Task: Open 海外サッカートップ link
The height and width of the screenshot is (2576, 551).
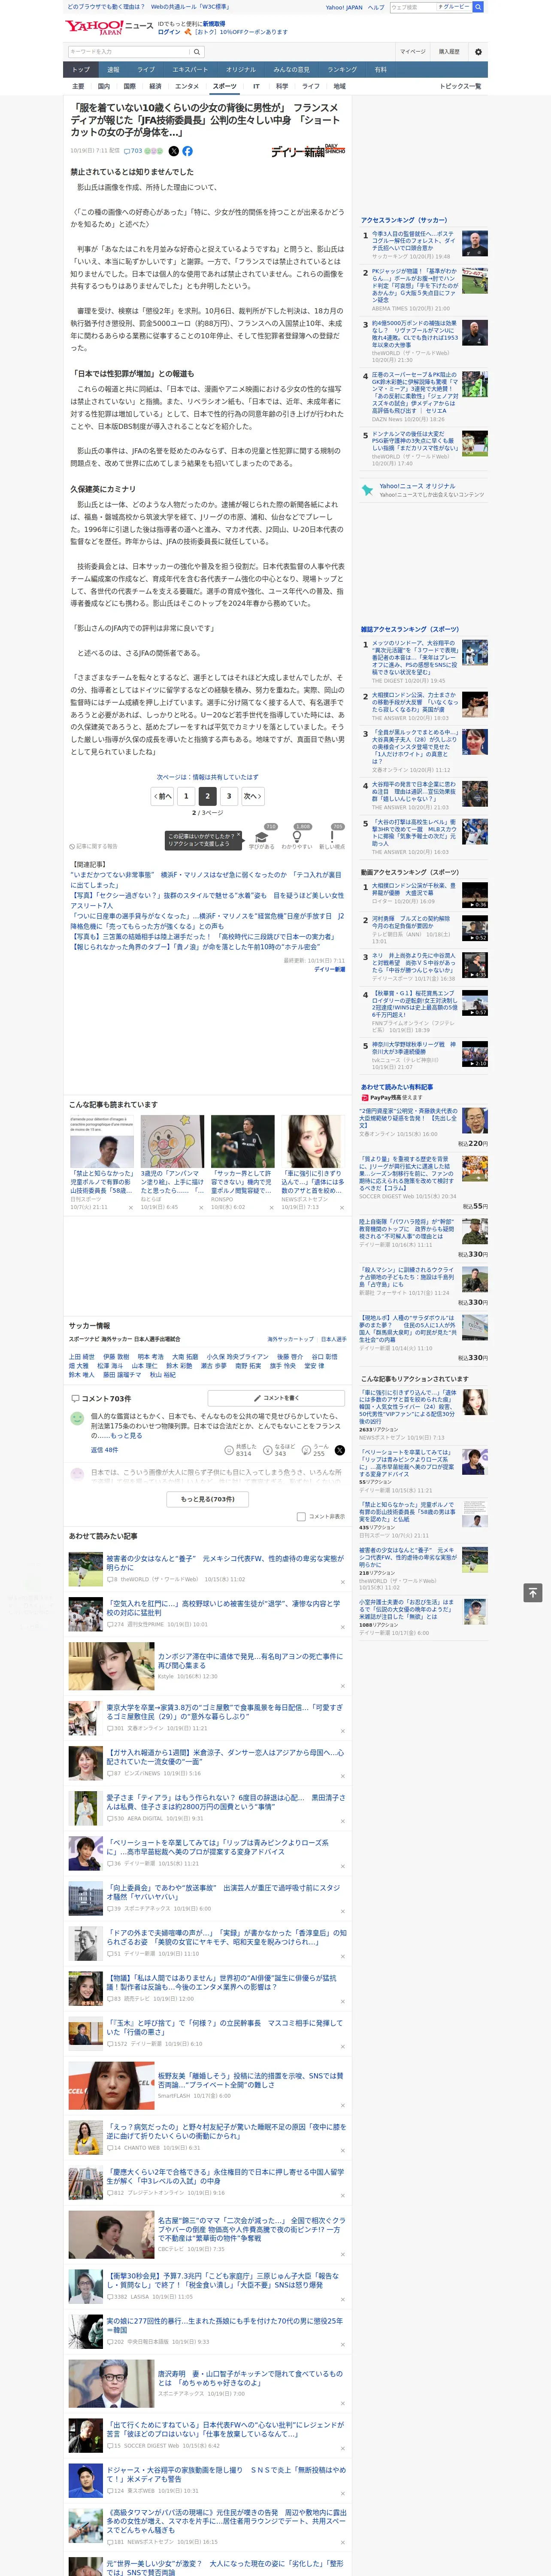Action: pyautogui.click(x=291, y=1339)
